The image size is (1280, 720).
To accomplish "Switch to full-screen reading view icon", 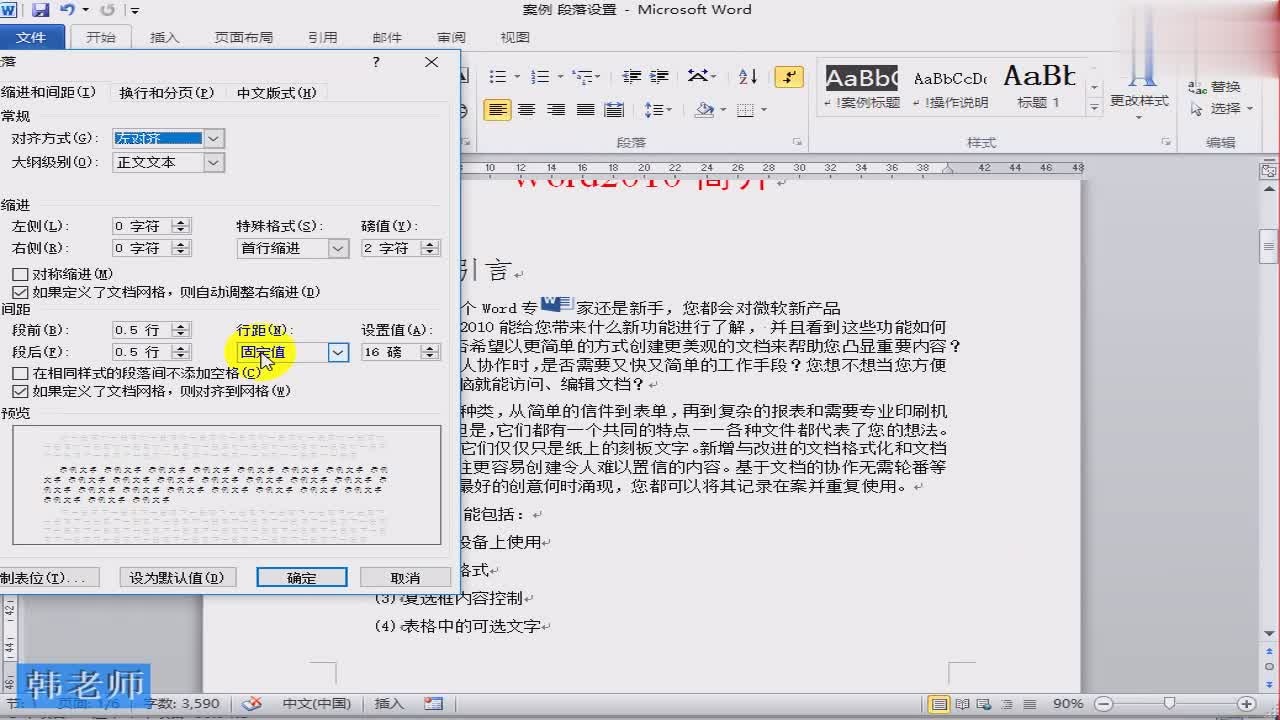I will point(962,704).
